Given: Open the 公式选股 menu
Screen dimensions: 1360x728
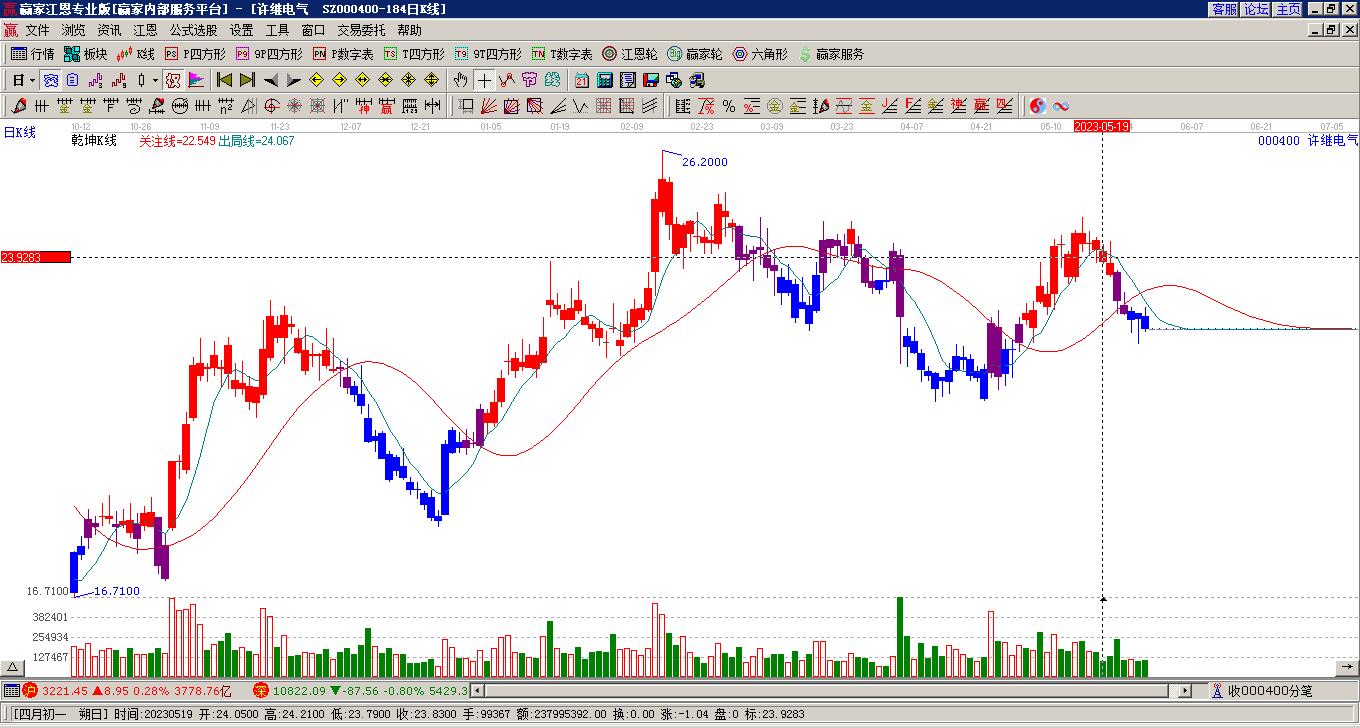Looking at the screenshot, I should tap(193, 31).
